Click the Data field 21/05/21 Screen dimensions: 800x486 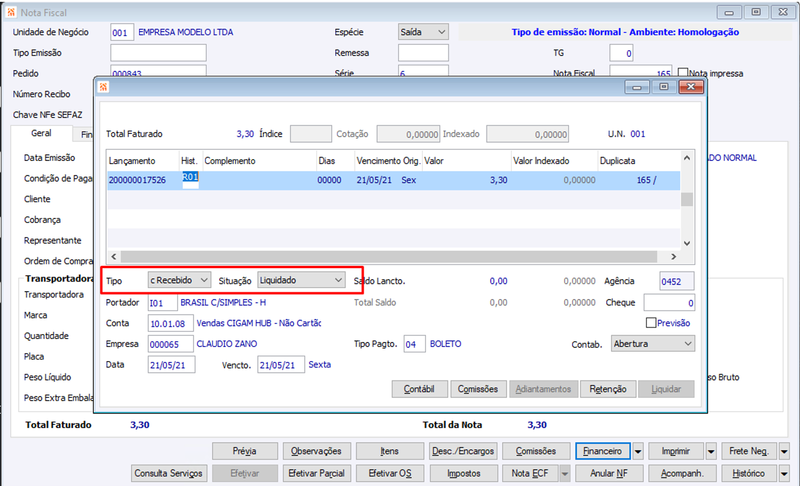coord(171,365)
